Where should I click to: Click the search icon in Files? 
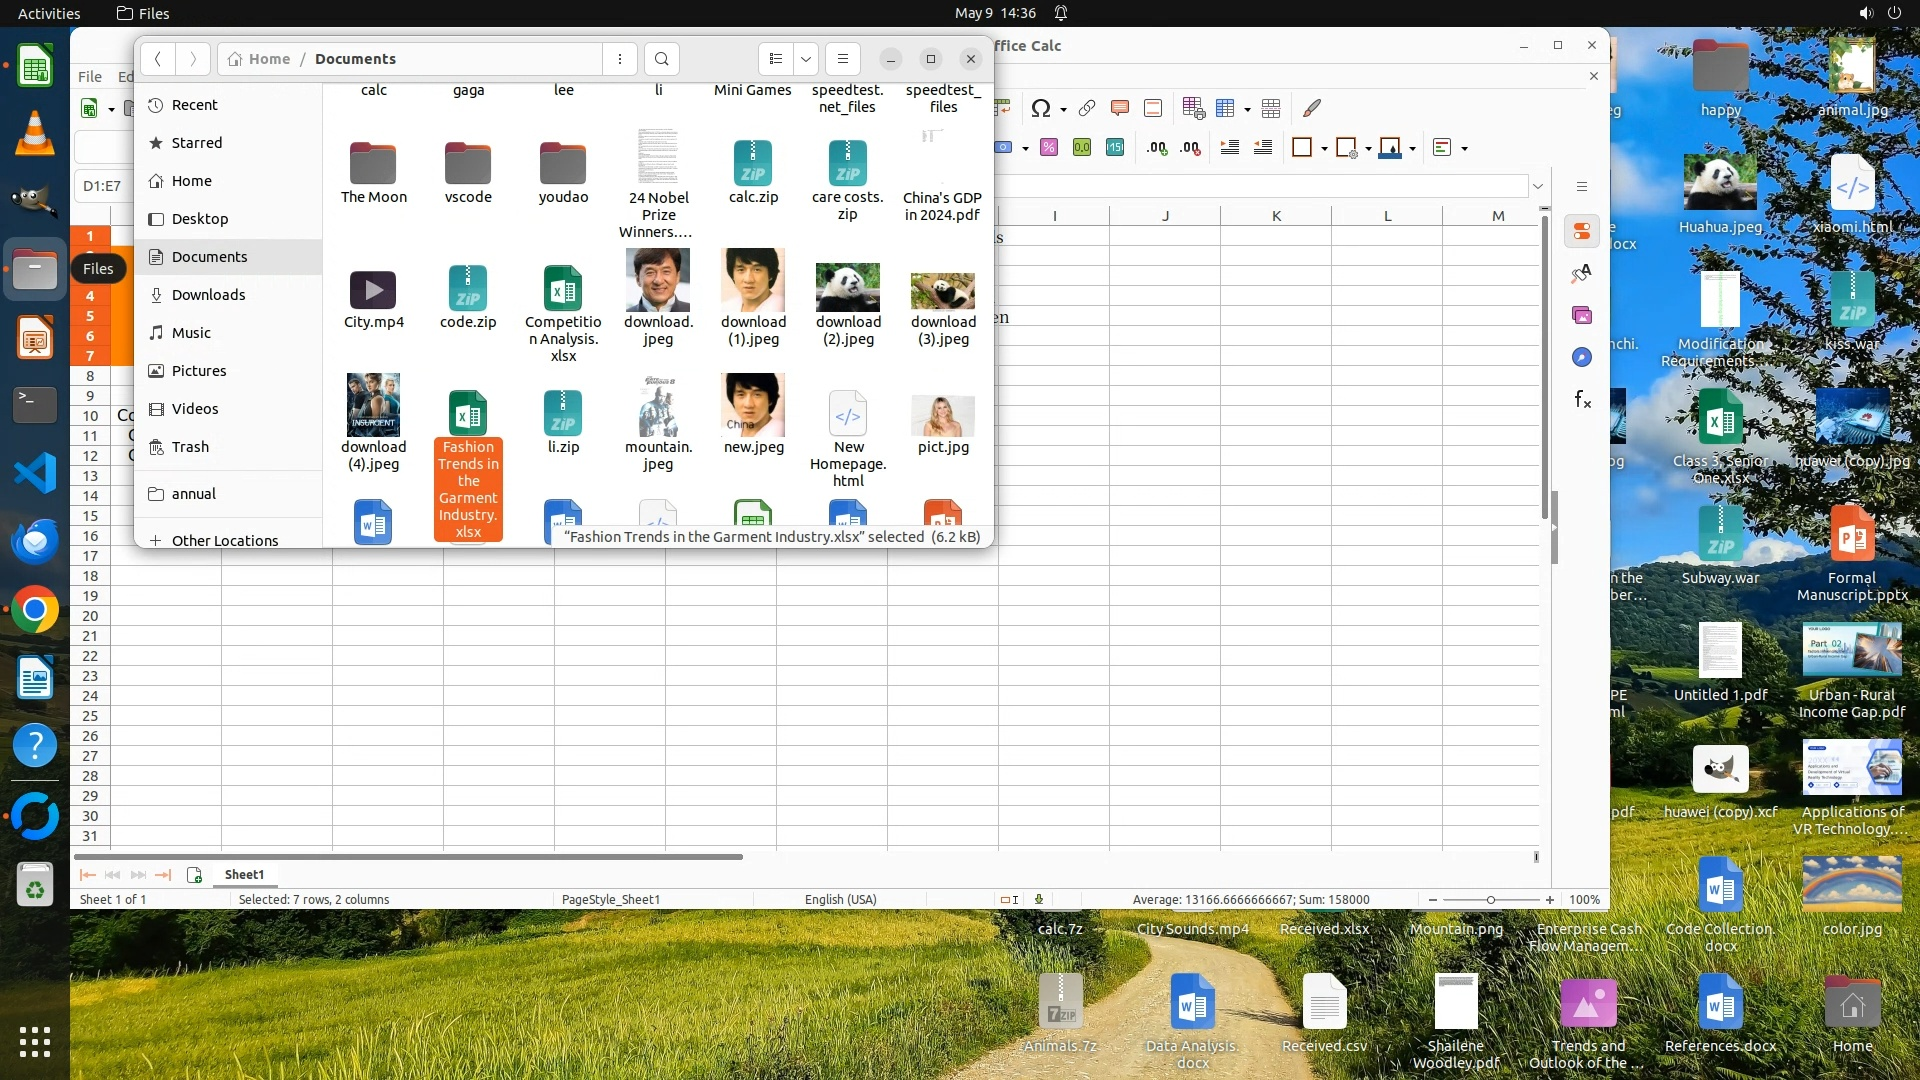point(661,59)
